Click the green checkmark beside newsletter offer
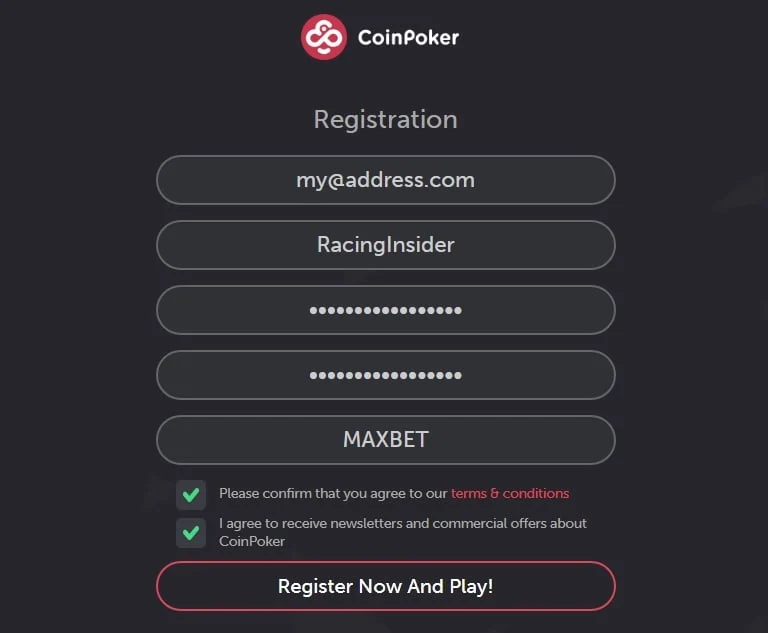 pyautogui.click(x=190, y=532)
